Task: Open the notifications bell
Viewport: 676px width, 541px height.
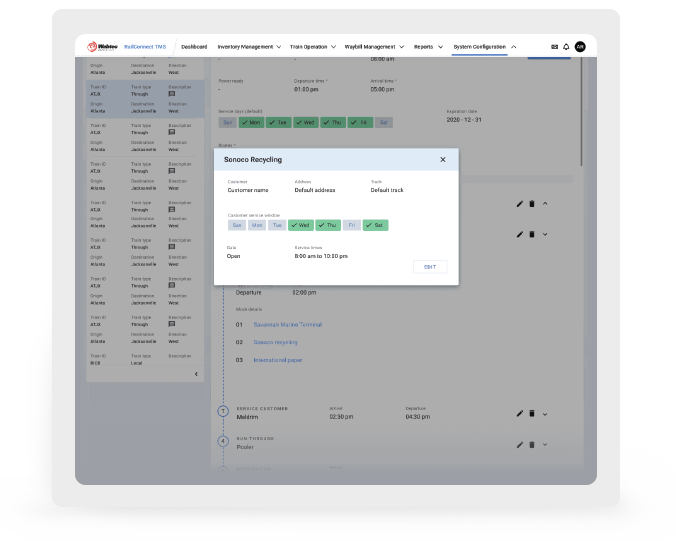Action: pyautogui.click(x=566, y=46)
